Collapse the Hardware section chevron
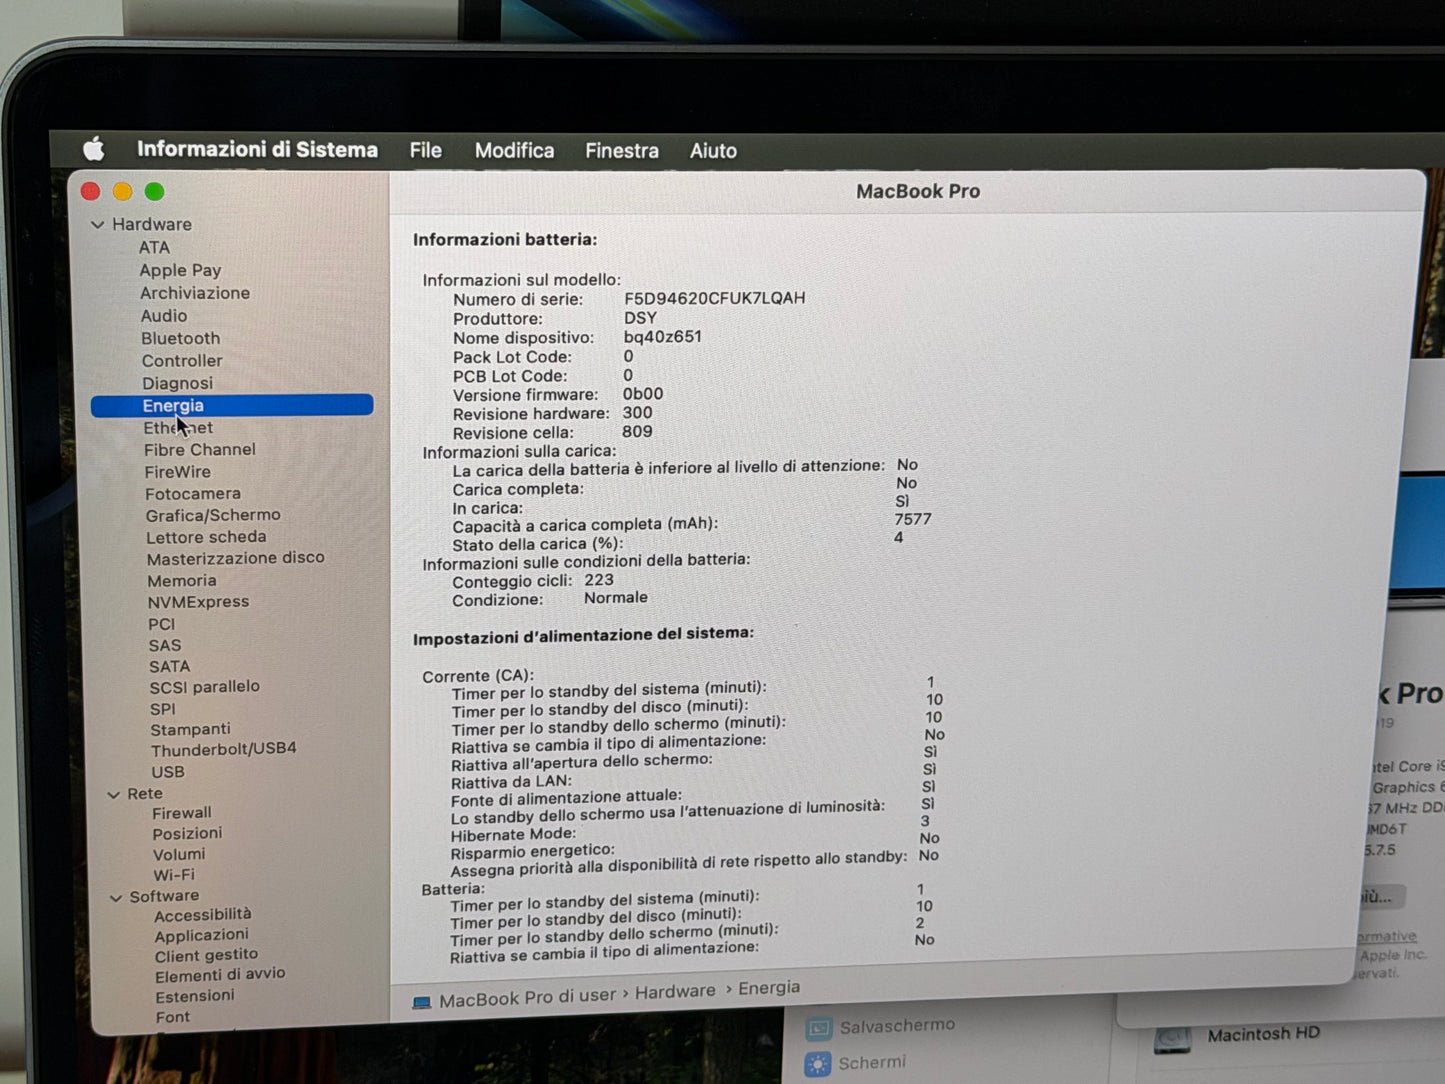 click(x=98, y=225)
